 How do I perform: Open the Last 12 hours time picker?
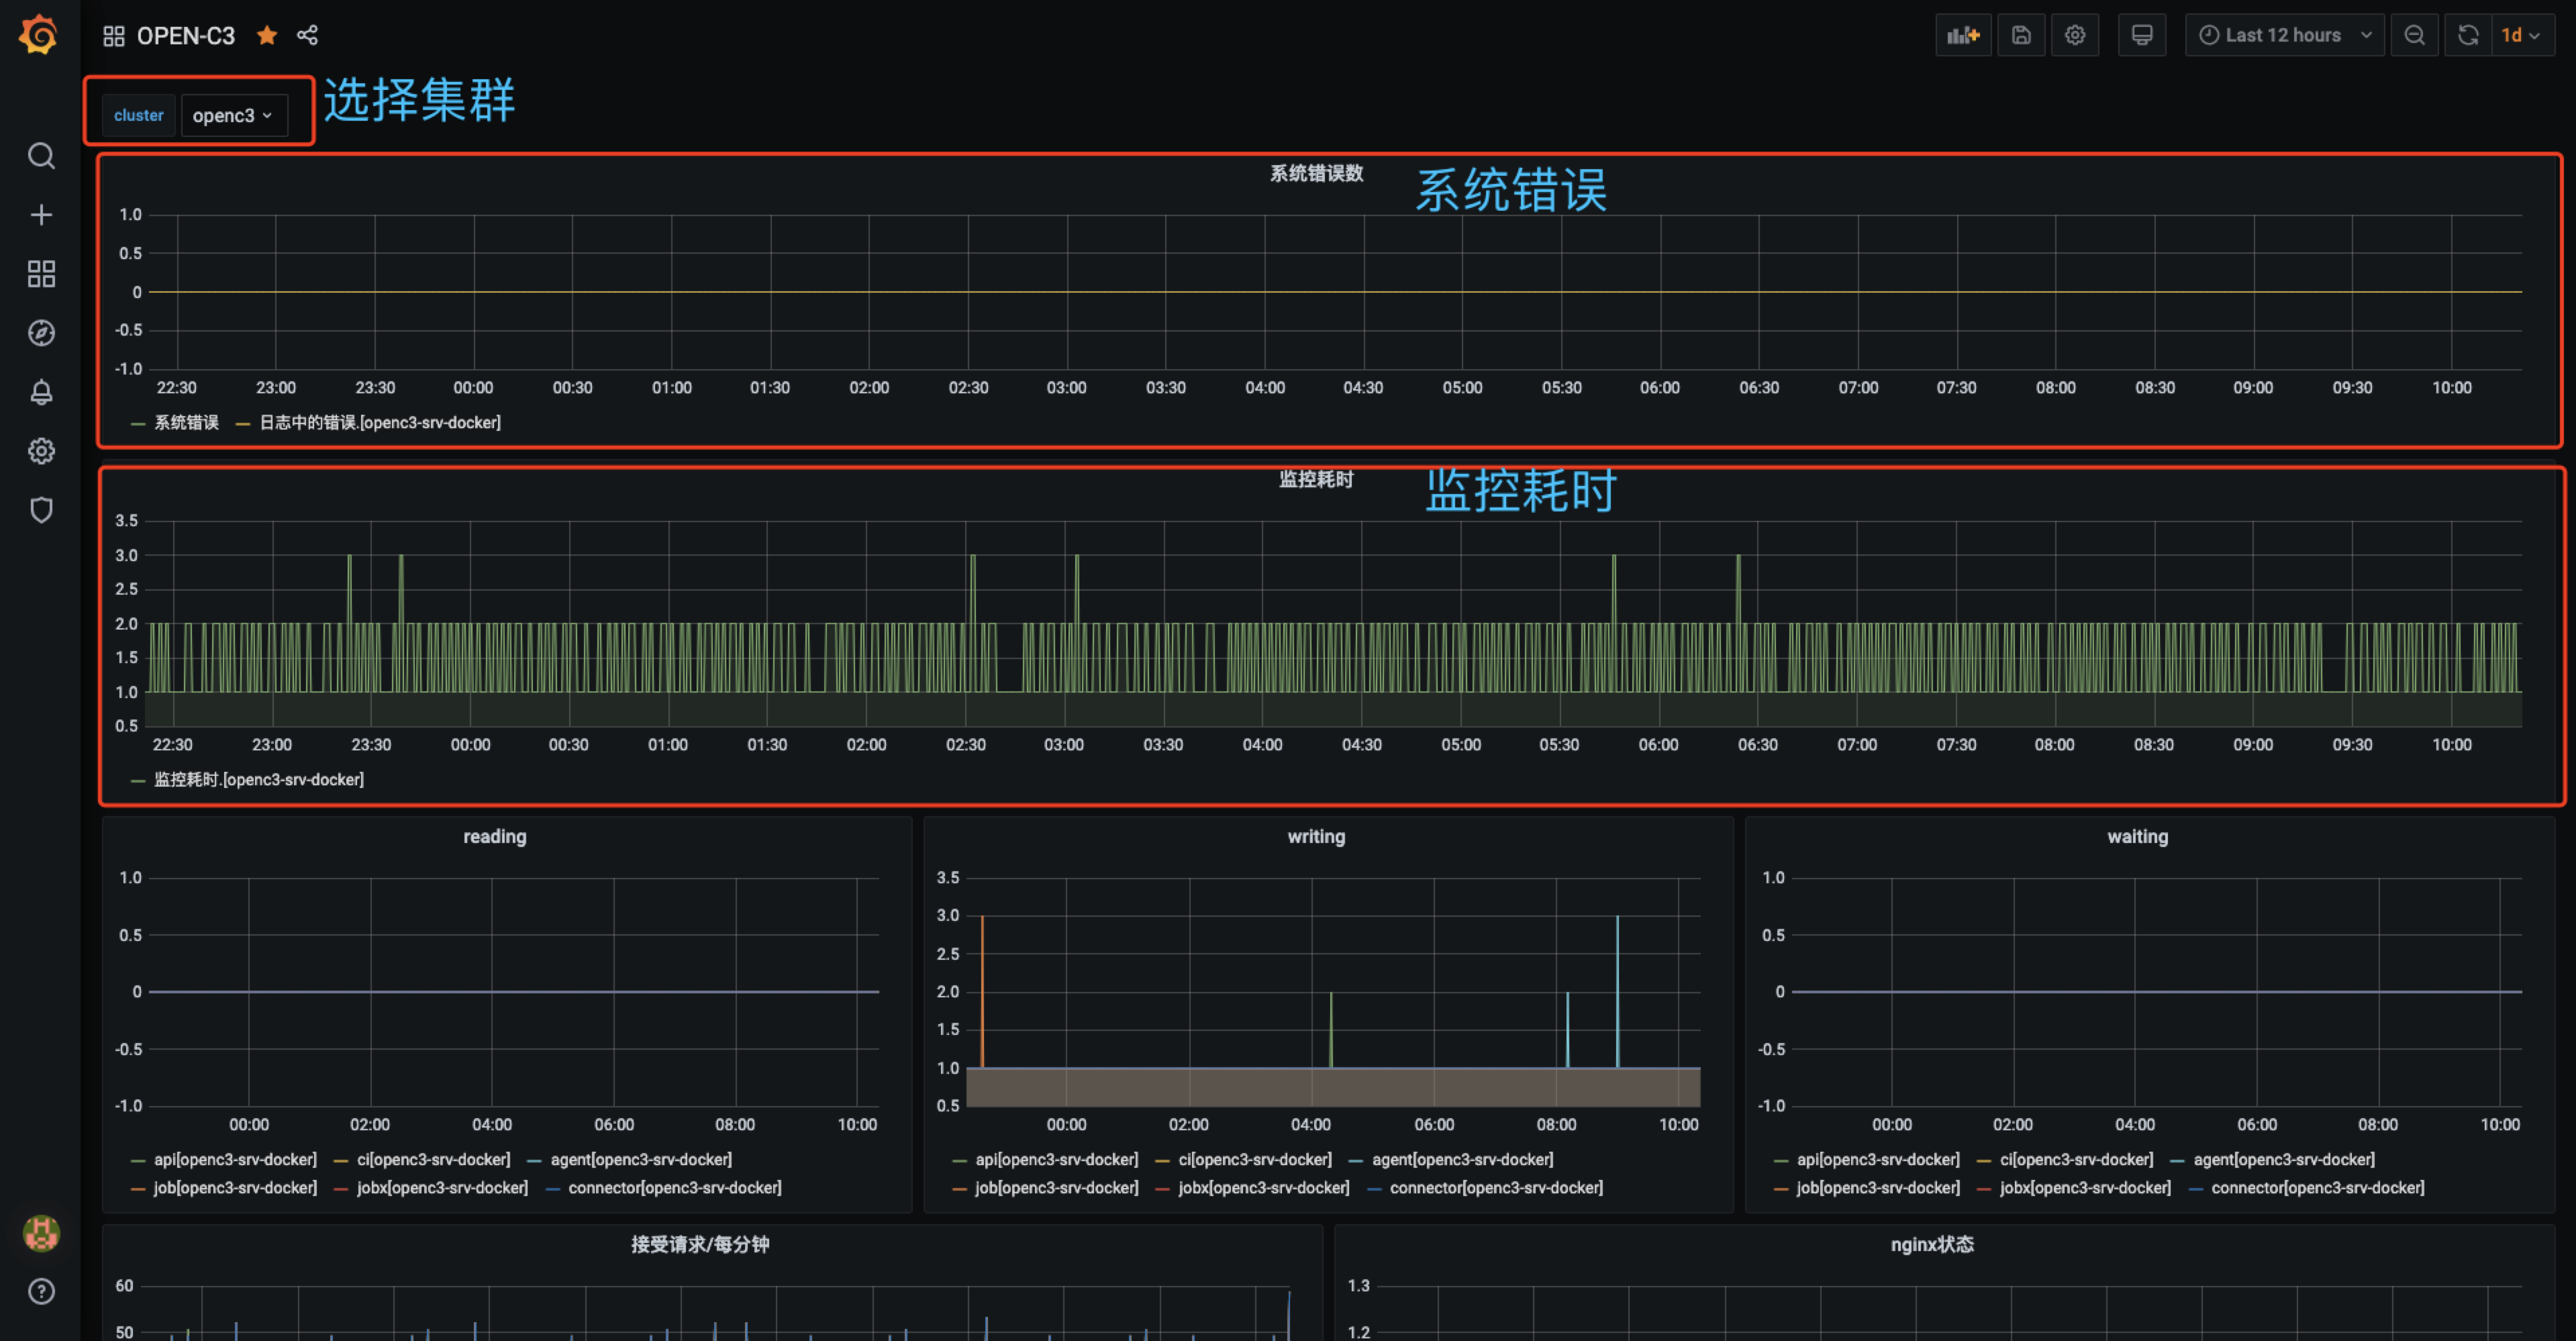[x=2284, y=35]
